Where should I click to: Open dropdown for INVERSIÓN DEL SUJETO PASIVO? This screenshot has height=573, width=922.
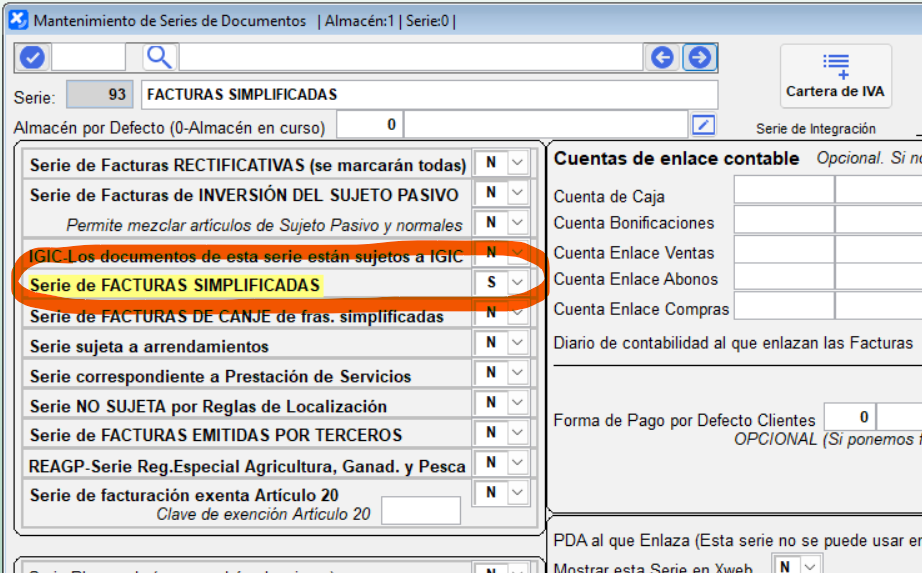click(517, 193)
